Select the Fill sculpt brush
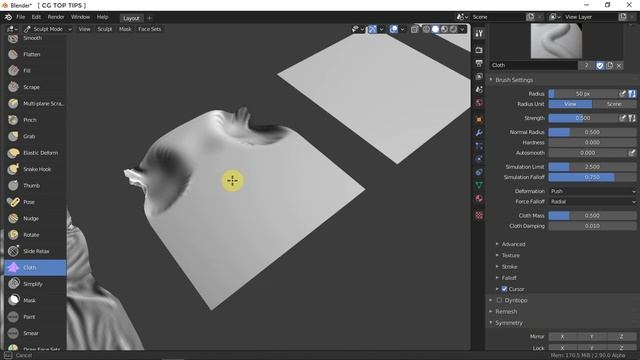 click(35, 71)
